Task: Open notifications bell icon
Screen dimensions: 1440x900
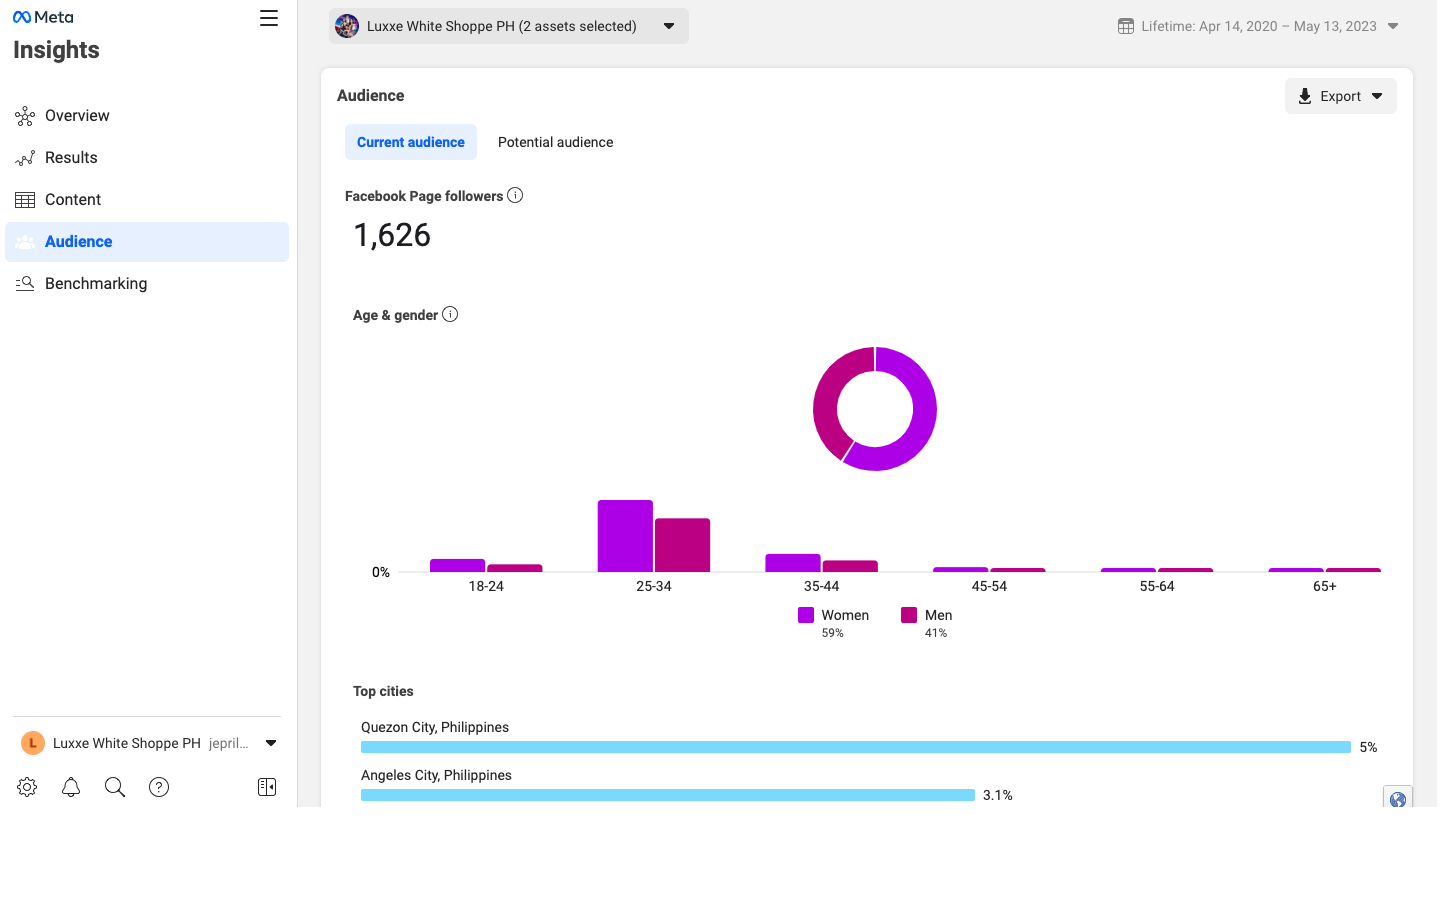Action: (71, 787)
